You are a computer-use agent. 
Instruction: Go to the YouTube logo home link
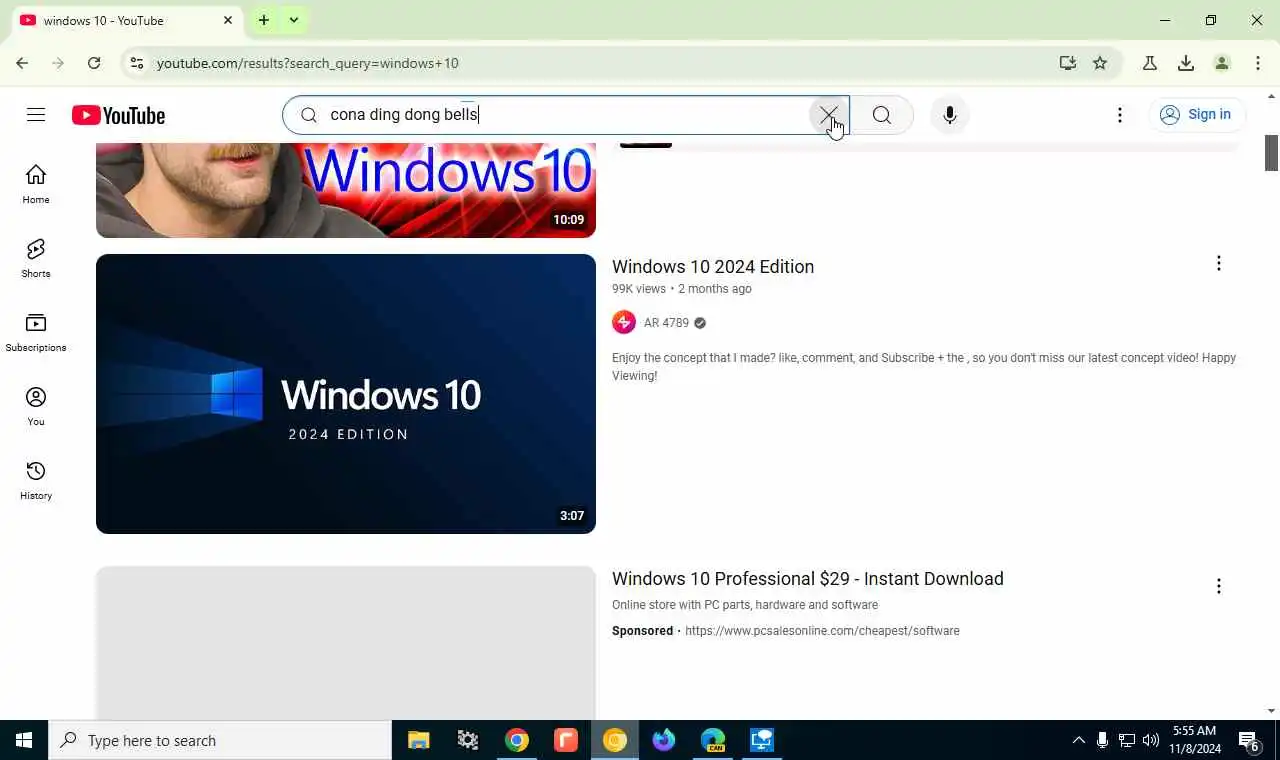tap(118, 116)
